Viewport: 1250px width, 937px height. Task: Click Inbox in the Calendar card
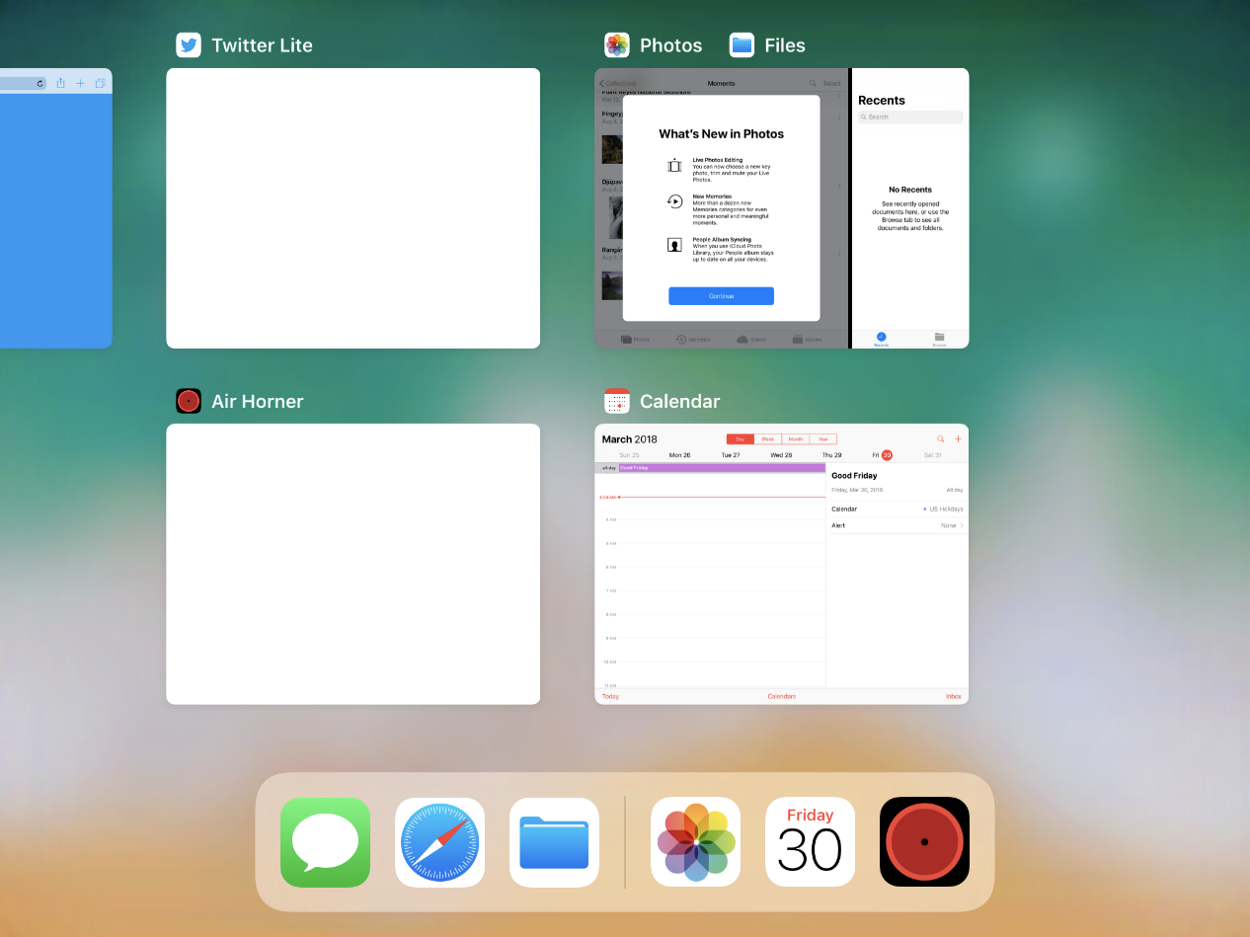click(x=954, y=696)
